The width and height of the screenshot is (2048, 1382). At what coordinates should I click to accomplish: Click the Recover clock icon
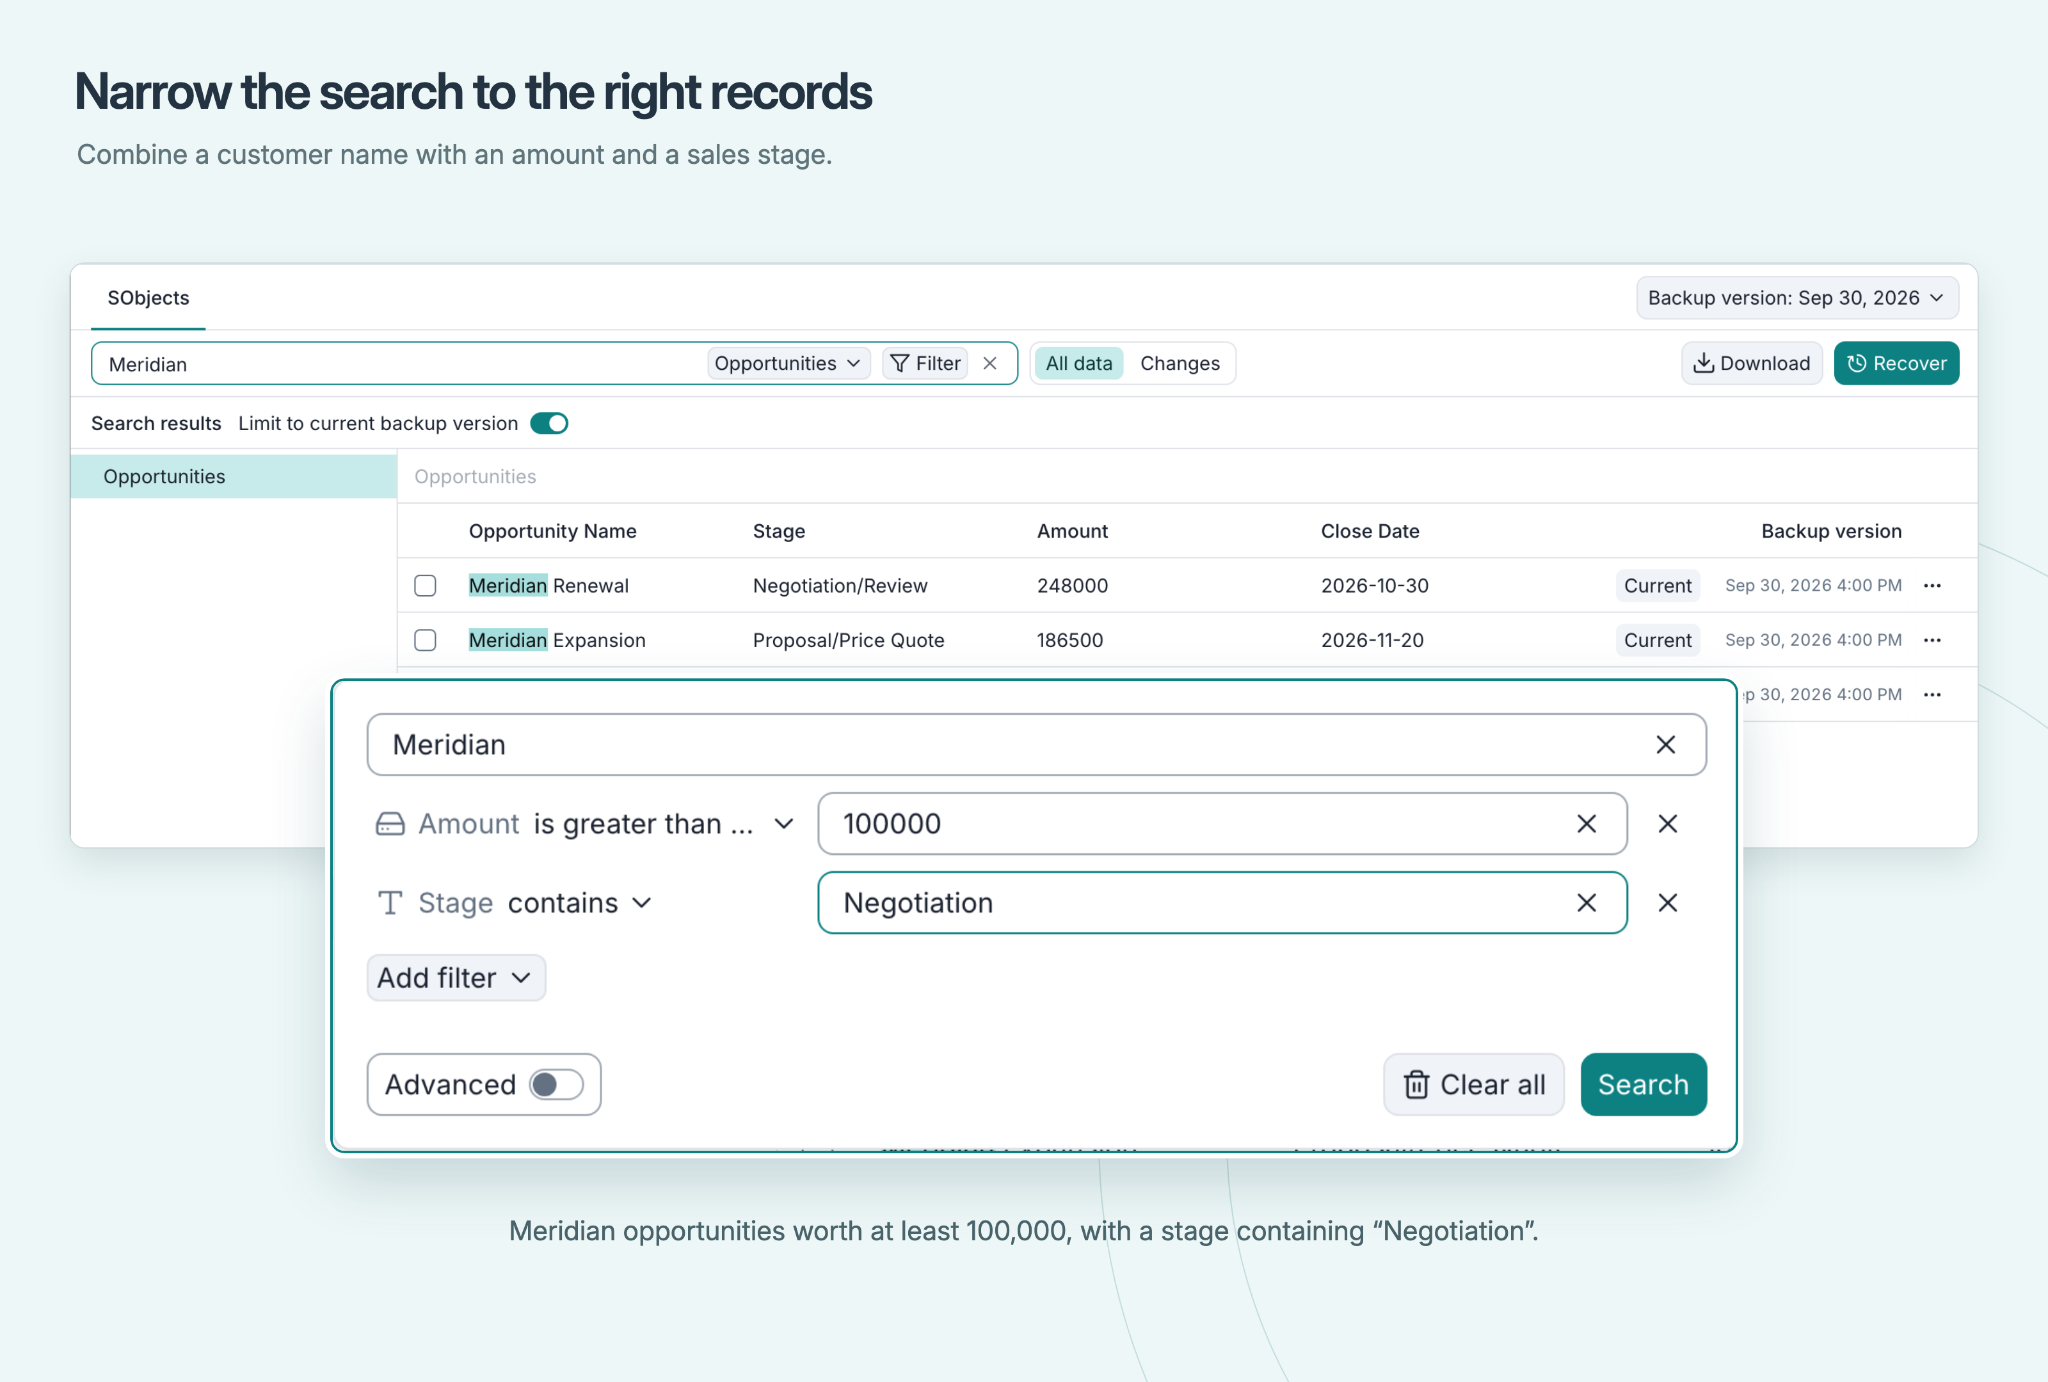tap(1857, 363)
